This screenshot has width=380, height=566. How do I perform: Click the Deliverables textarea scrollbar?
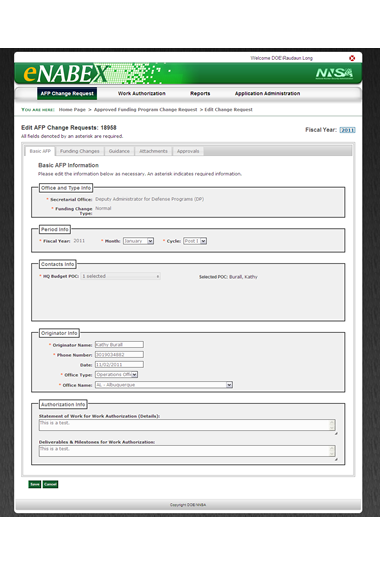(332, 451)
